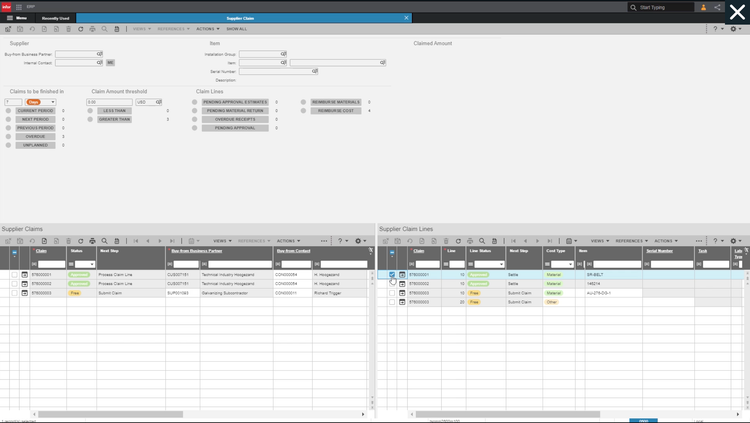The height and width of the screenshot is (423, 750).
Task: Click the Buy-from Business Partner column header link
Action: click(x=197, y=251)
